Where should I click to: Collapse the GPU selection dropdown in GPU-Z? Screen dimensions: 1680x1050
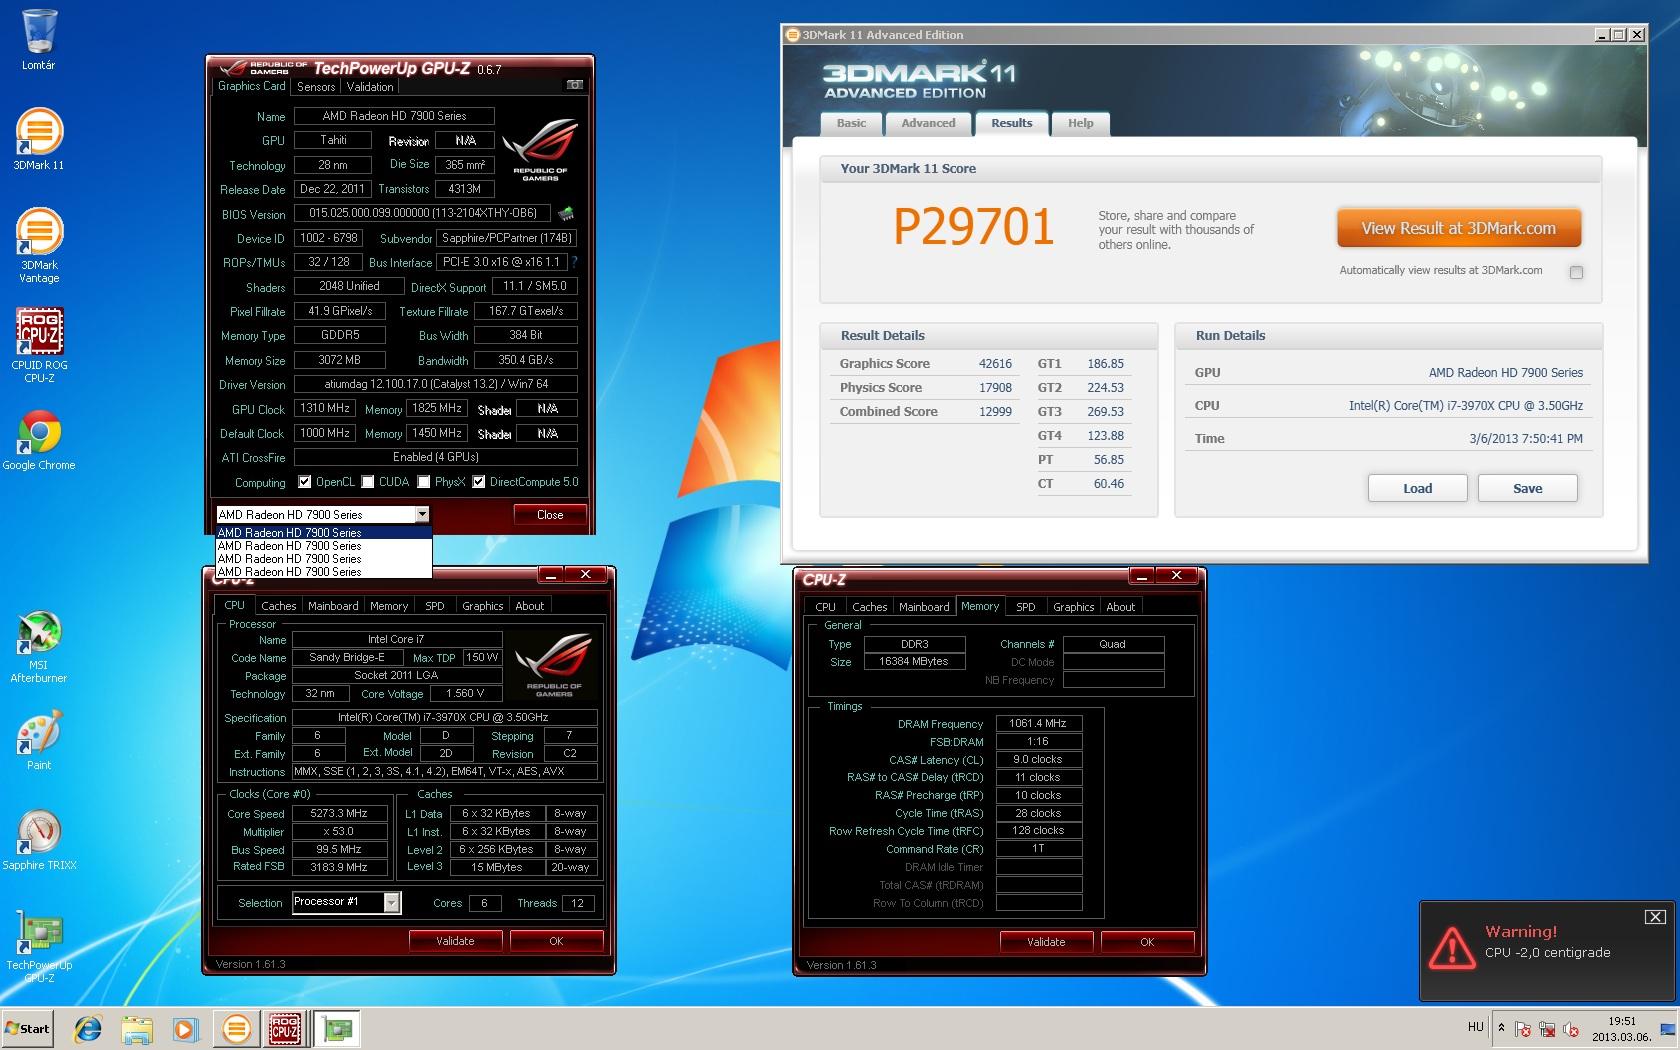click(422, 514)
